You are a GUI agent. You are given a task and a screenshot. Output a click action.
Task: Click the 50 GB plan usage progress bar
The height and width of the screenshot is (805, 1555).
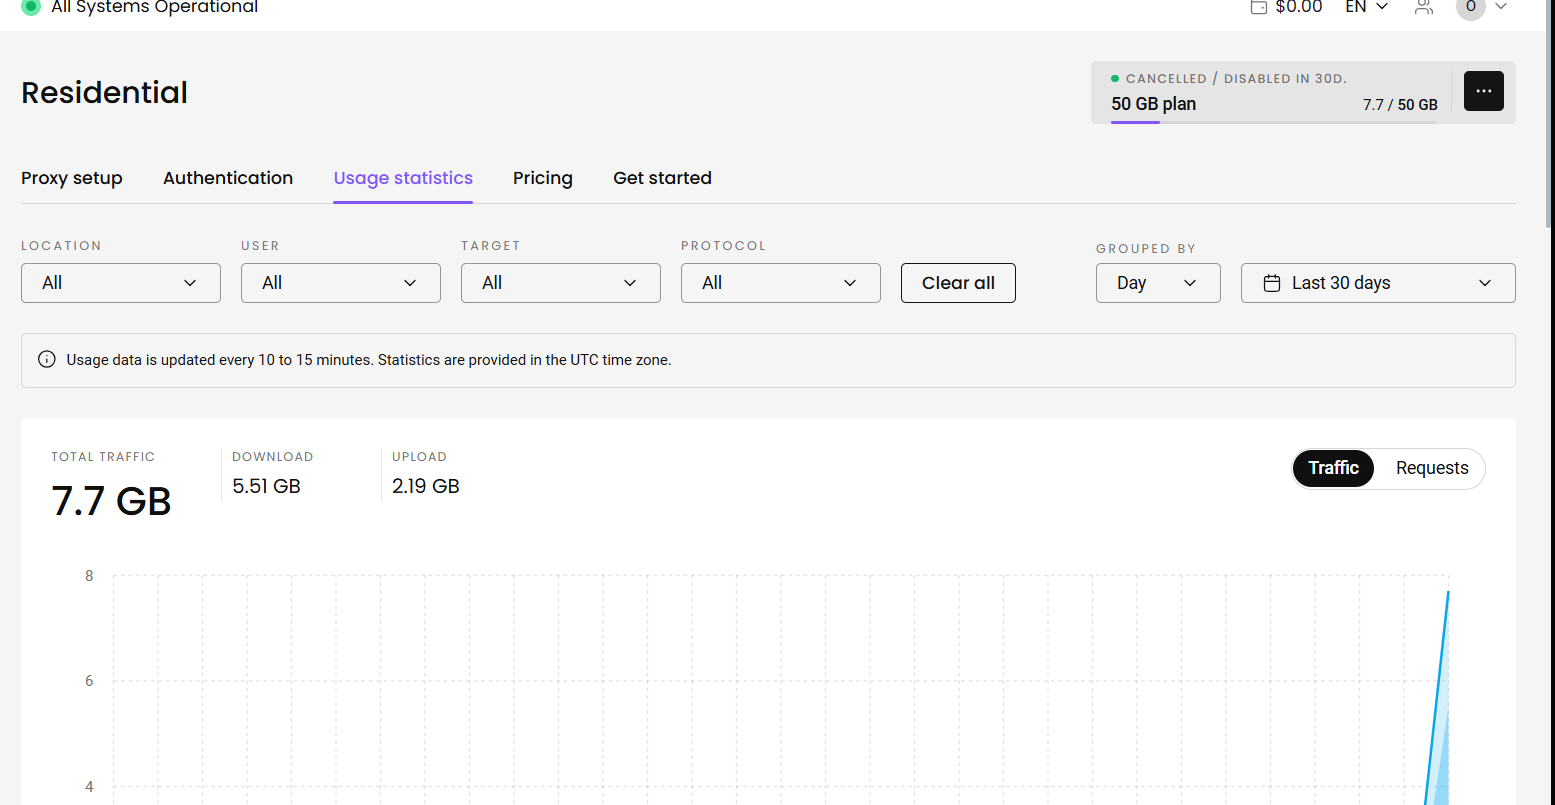(x=1273, y=122)
